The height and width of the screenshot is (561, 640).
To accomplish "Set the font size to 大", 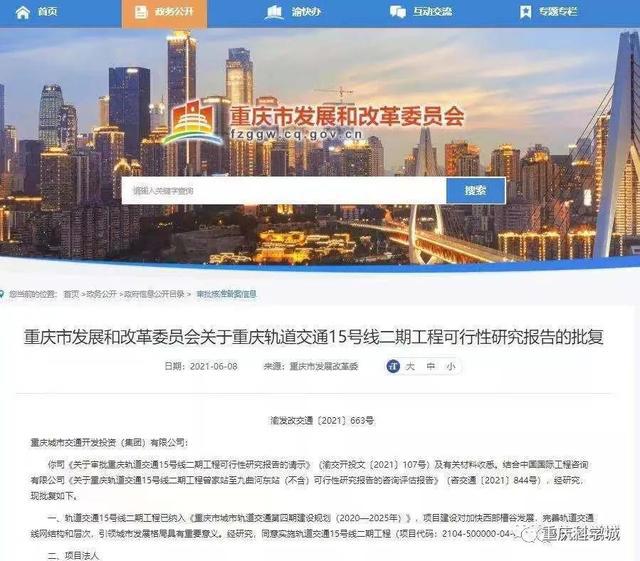I will click(410, 367).
